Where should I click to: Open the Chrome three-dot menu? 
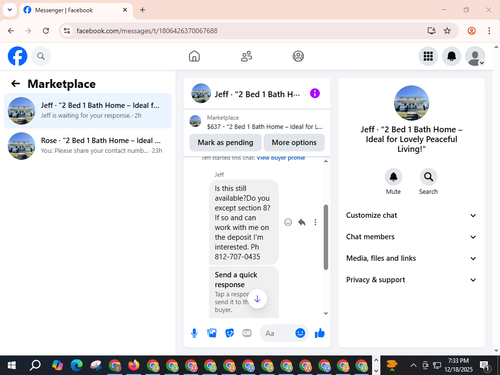coord(489,31)
